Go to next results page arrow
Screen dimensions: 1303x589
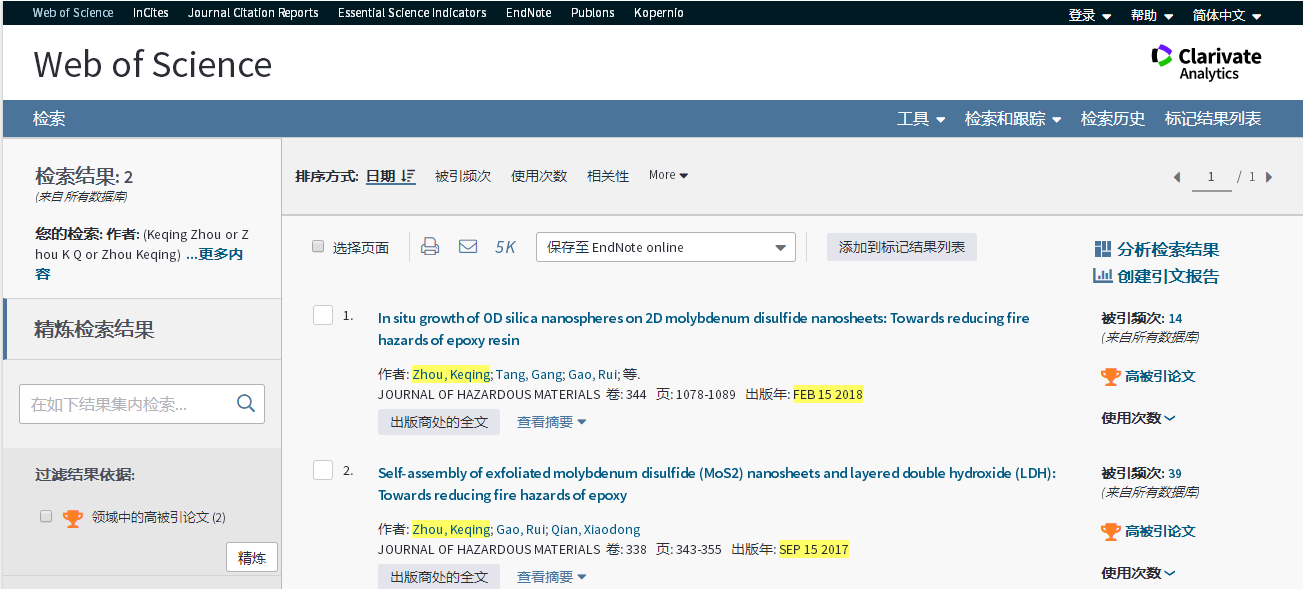click(x=1269, y=177)
